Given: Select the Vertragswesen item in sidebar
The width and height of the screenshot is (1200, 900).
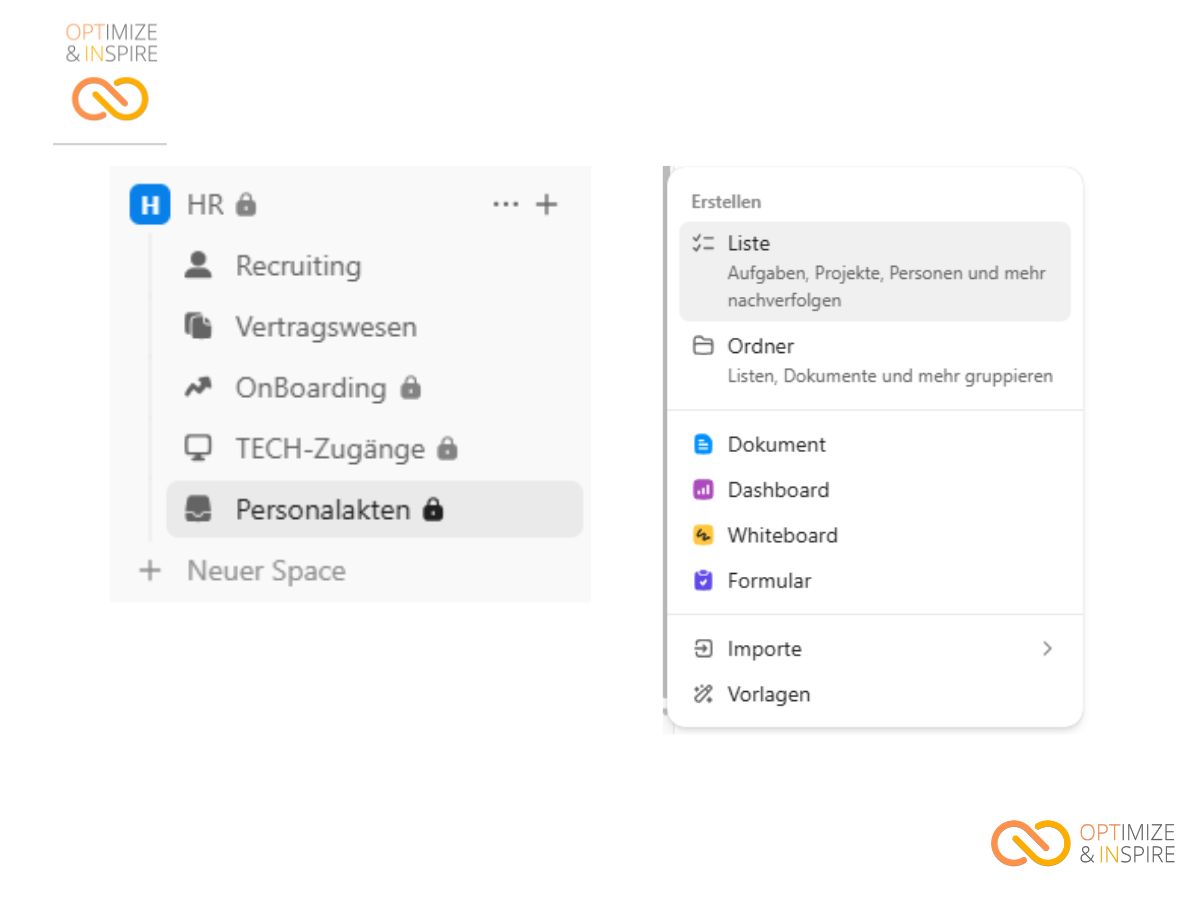Looking at the screenshot, I should (326, 327).
